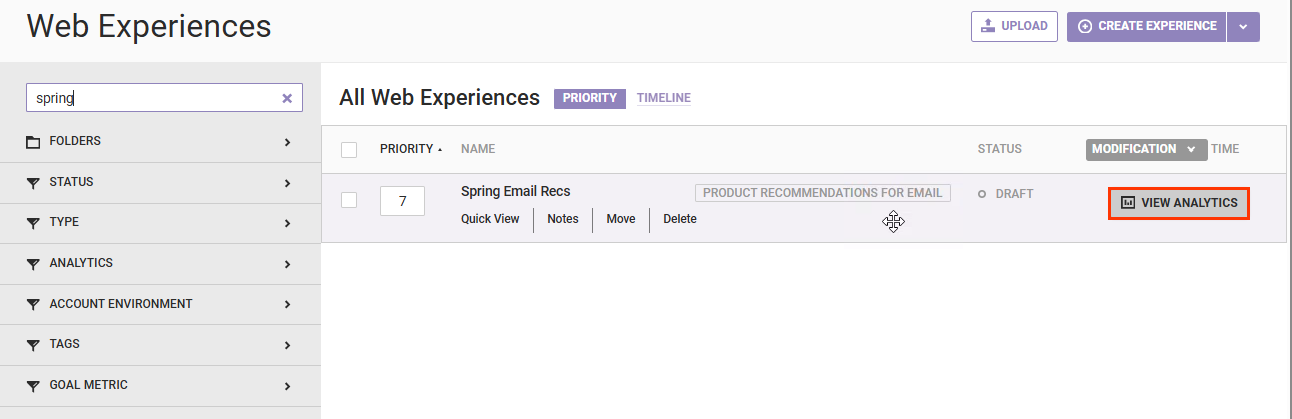
Task: Open the Modification time dropdown
Action: coord(1146,149)
